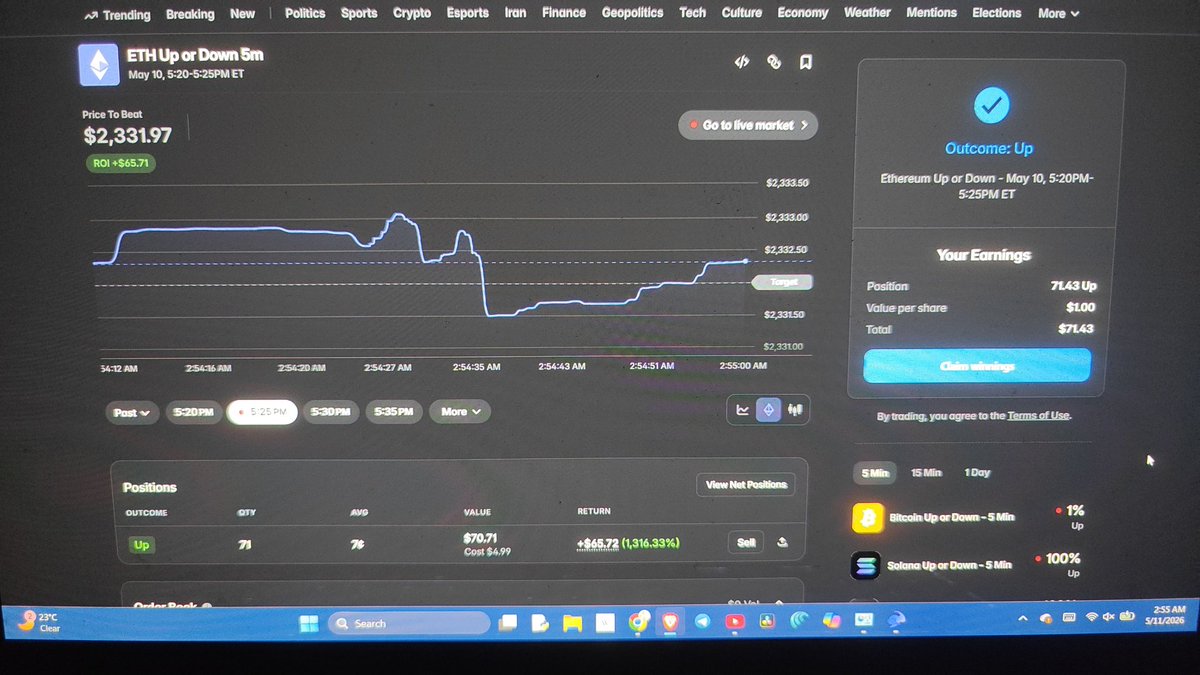Screen dimensions: 1200x675
Task: Open the Weather category
Action: 867,13
